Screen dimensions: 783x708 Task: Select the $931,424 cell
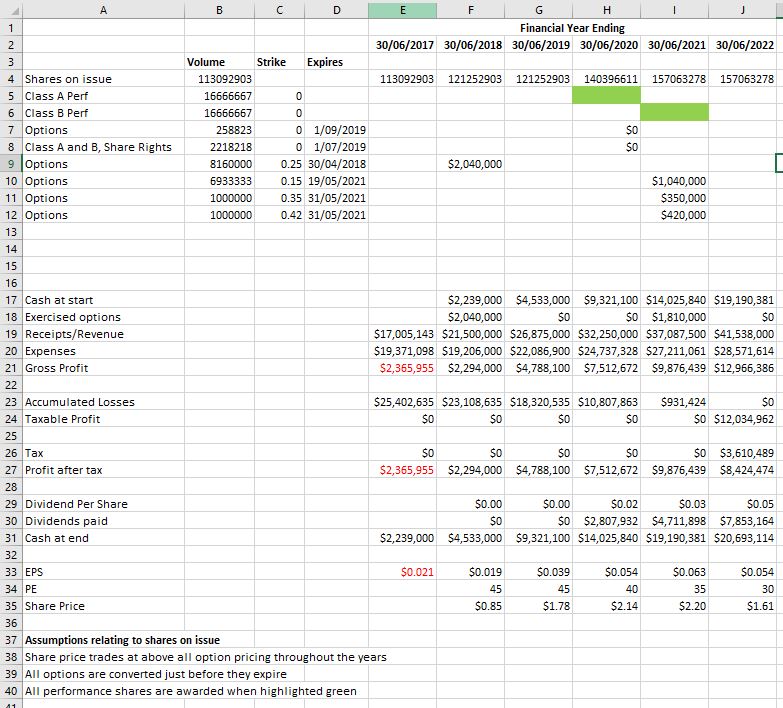tap(674, 402)
